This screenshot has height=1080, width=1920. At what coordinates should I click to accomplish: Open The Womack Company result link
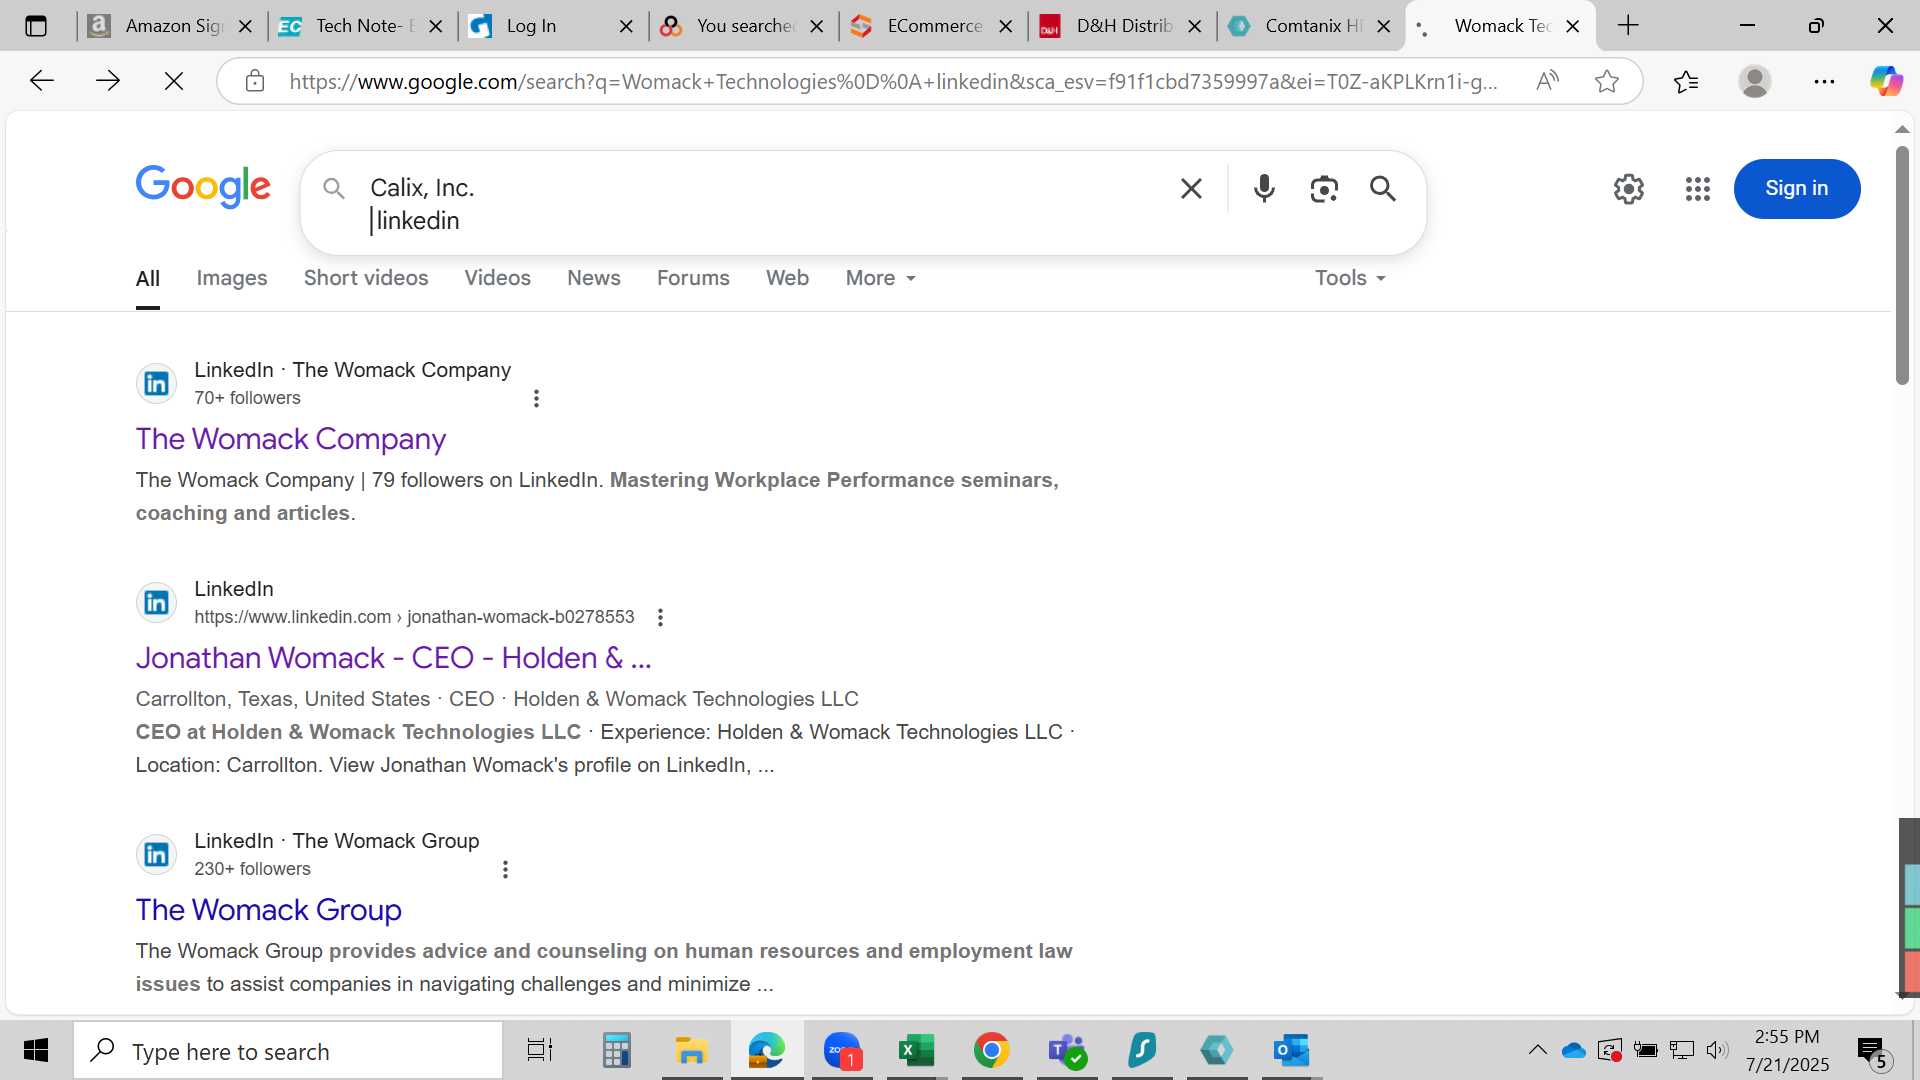[x=291, y=440]
